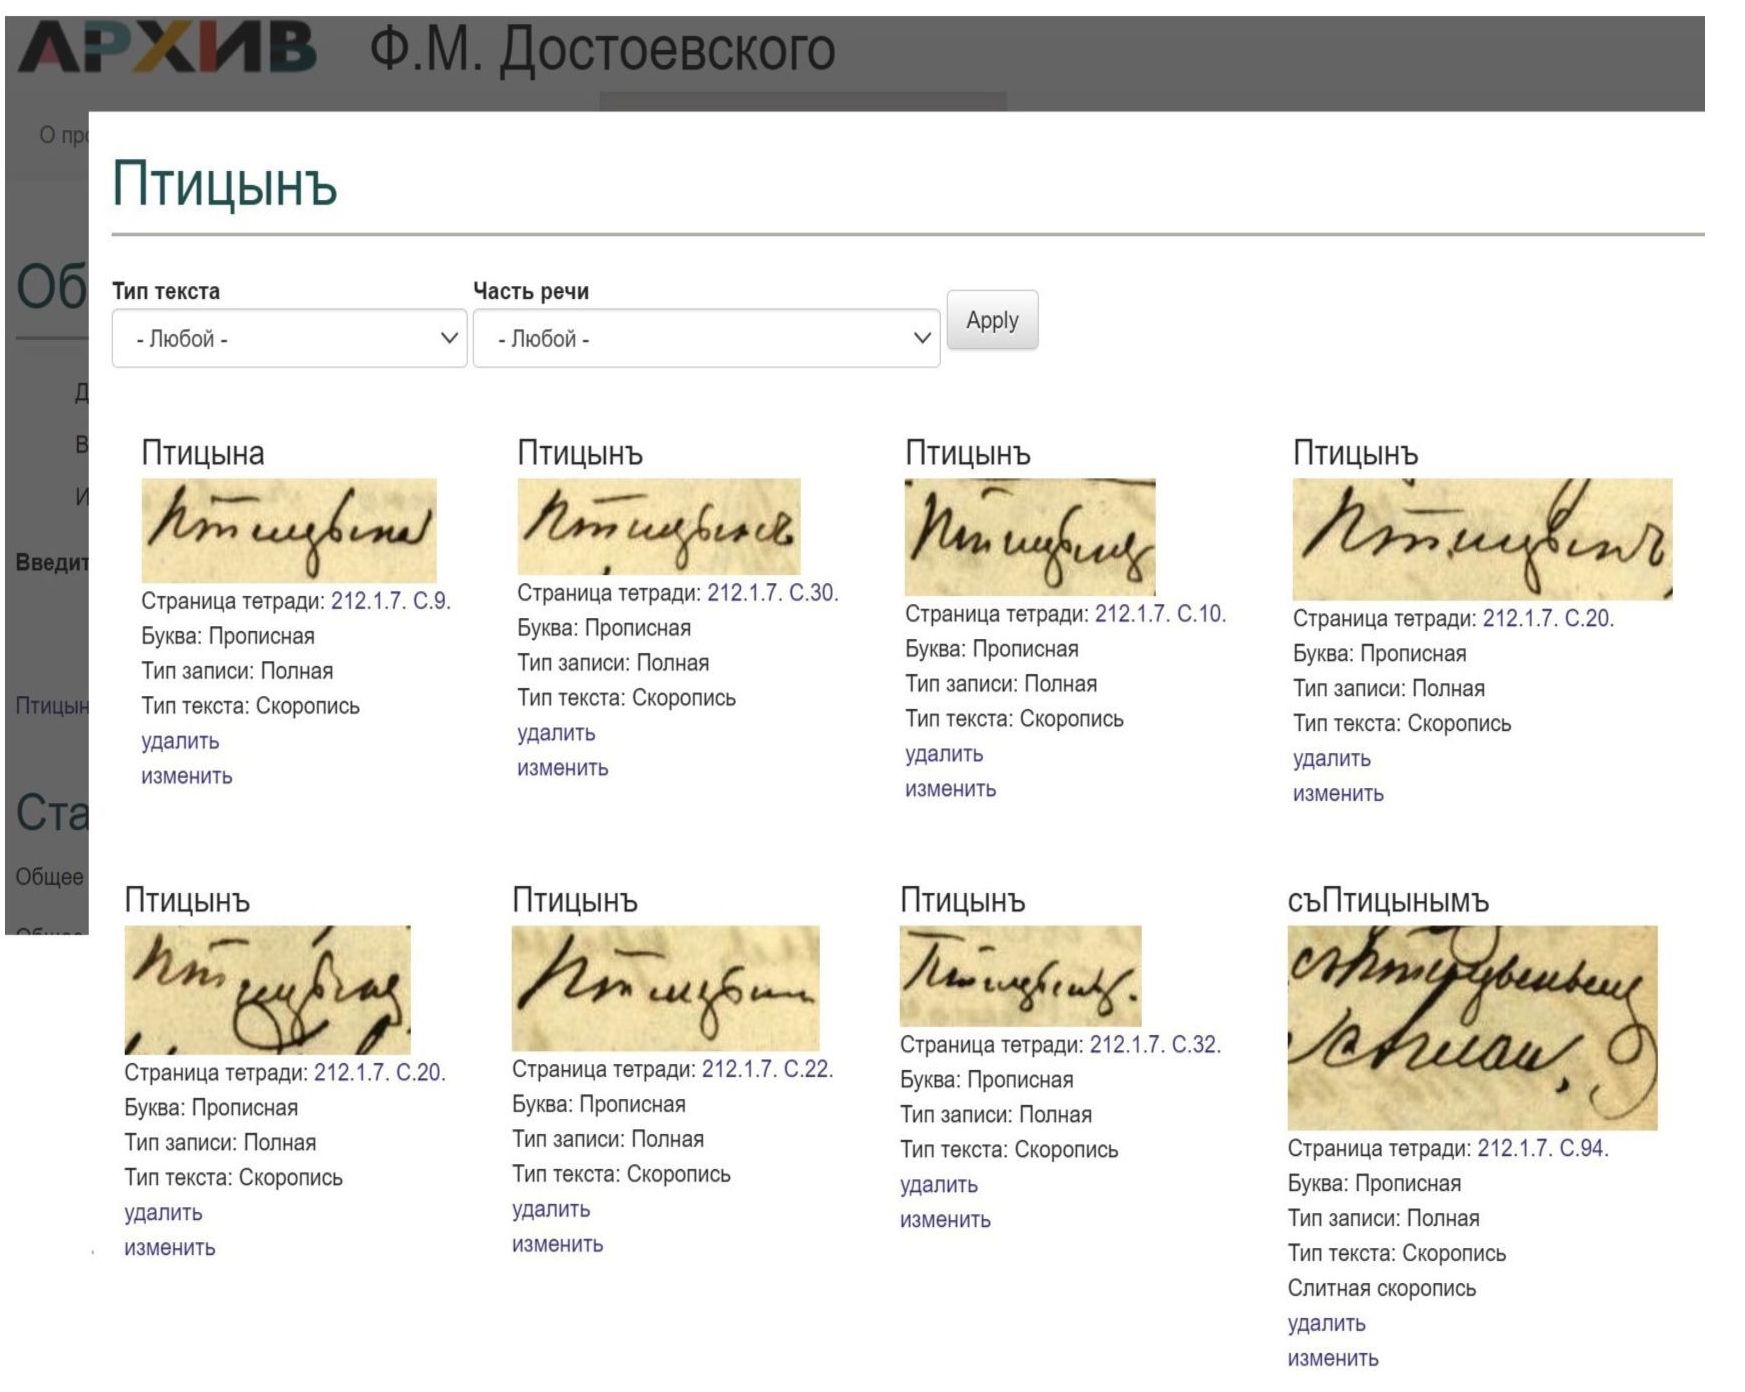Click удалить for the съПтицынымъ С.94 entry
Image resolution: width=1745 pixels, height=1392 pixels.
click(1326, 1324)
